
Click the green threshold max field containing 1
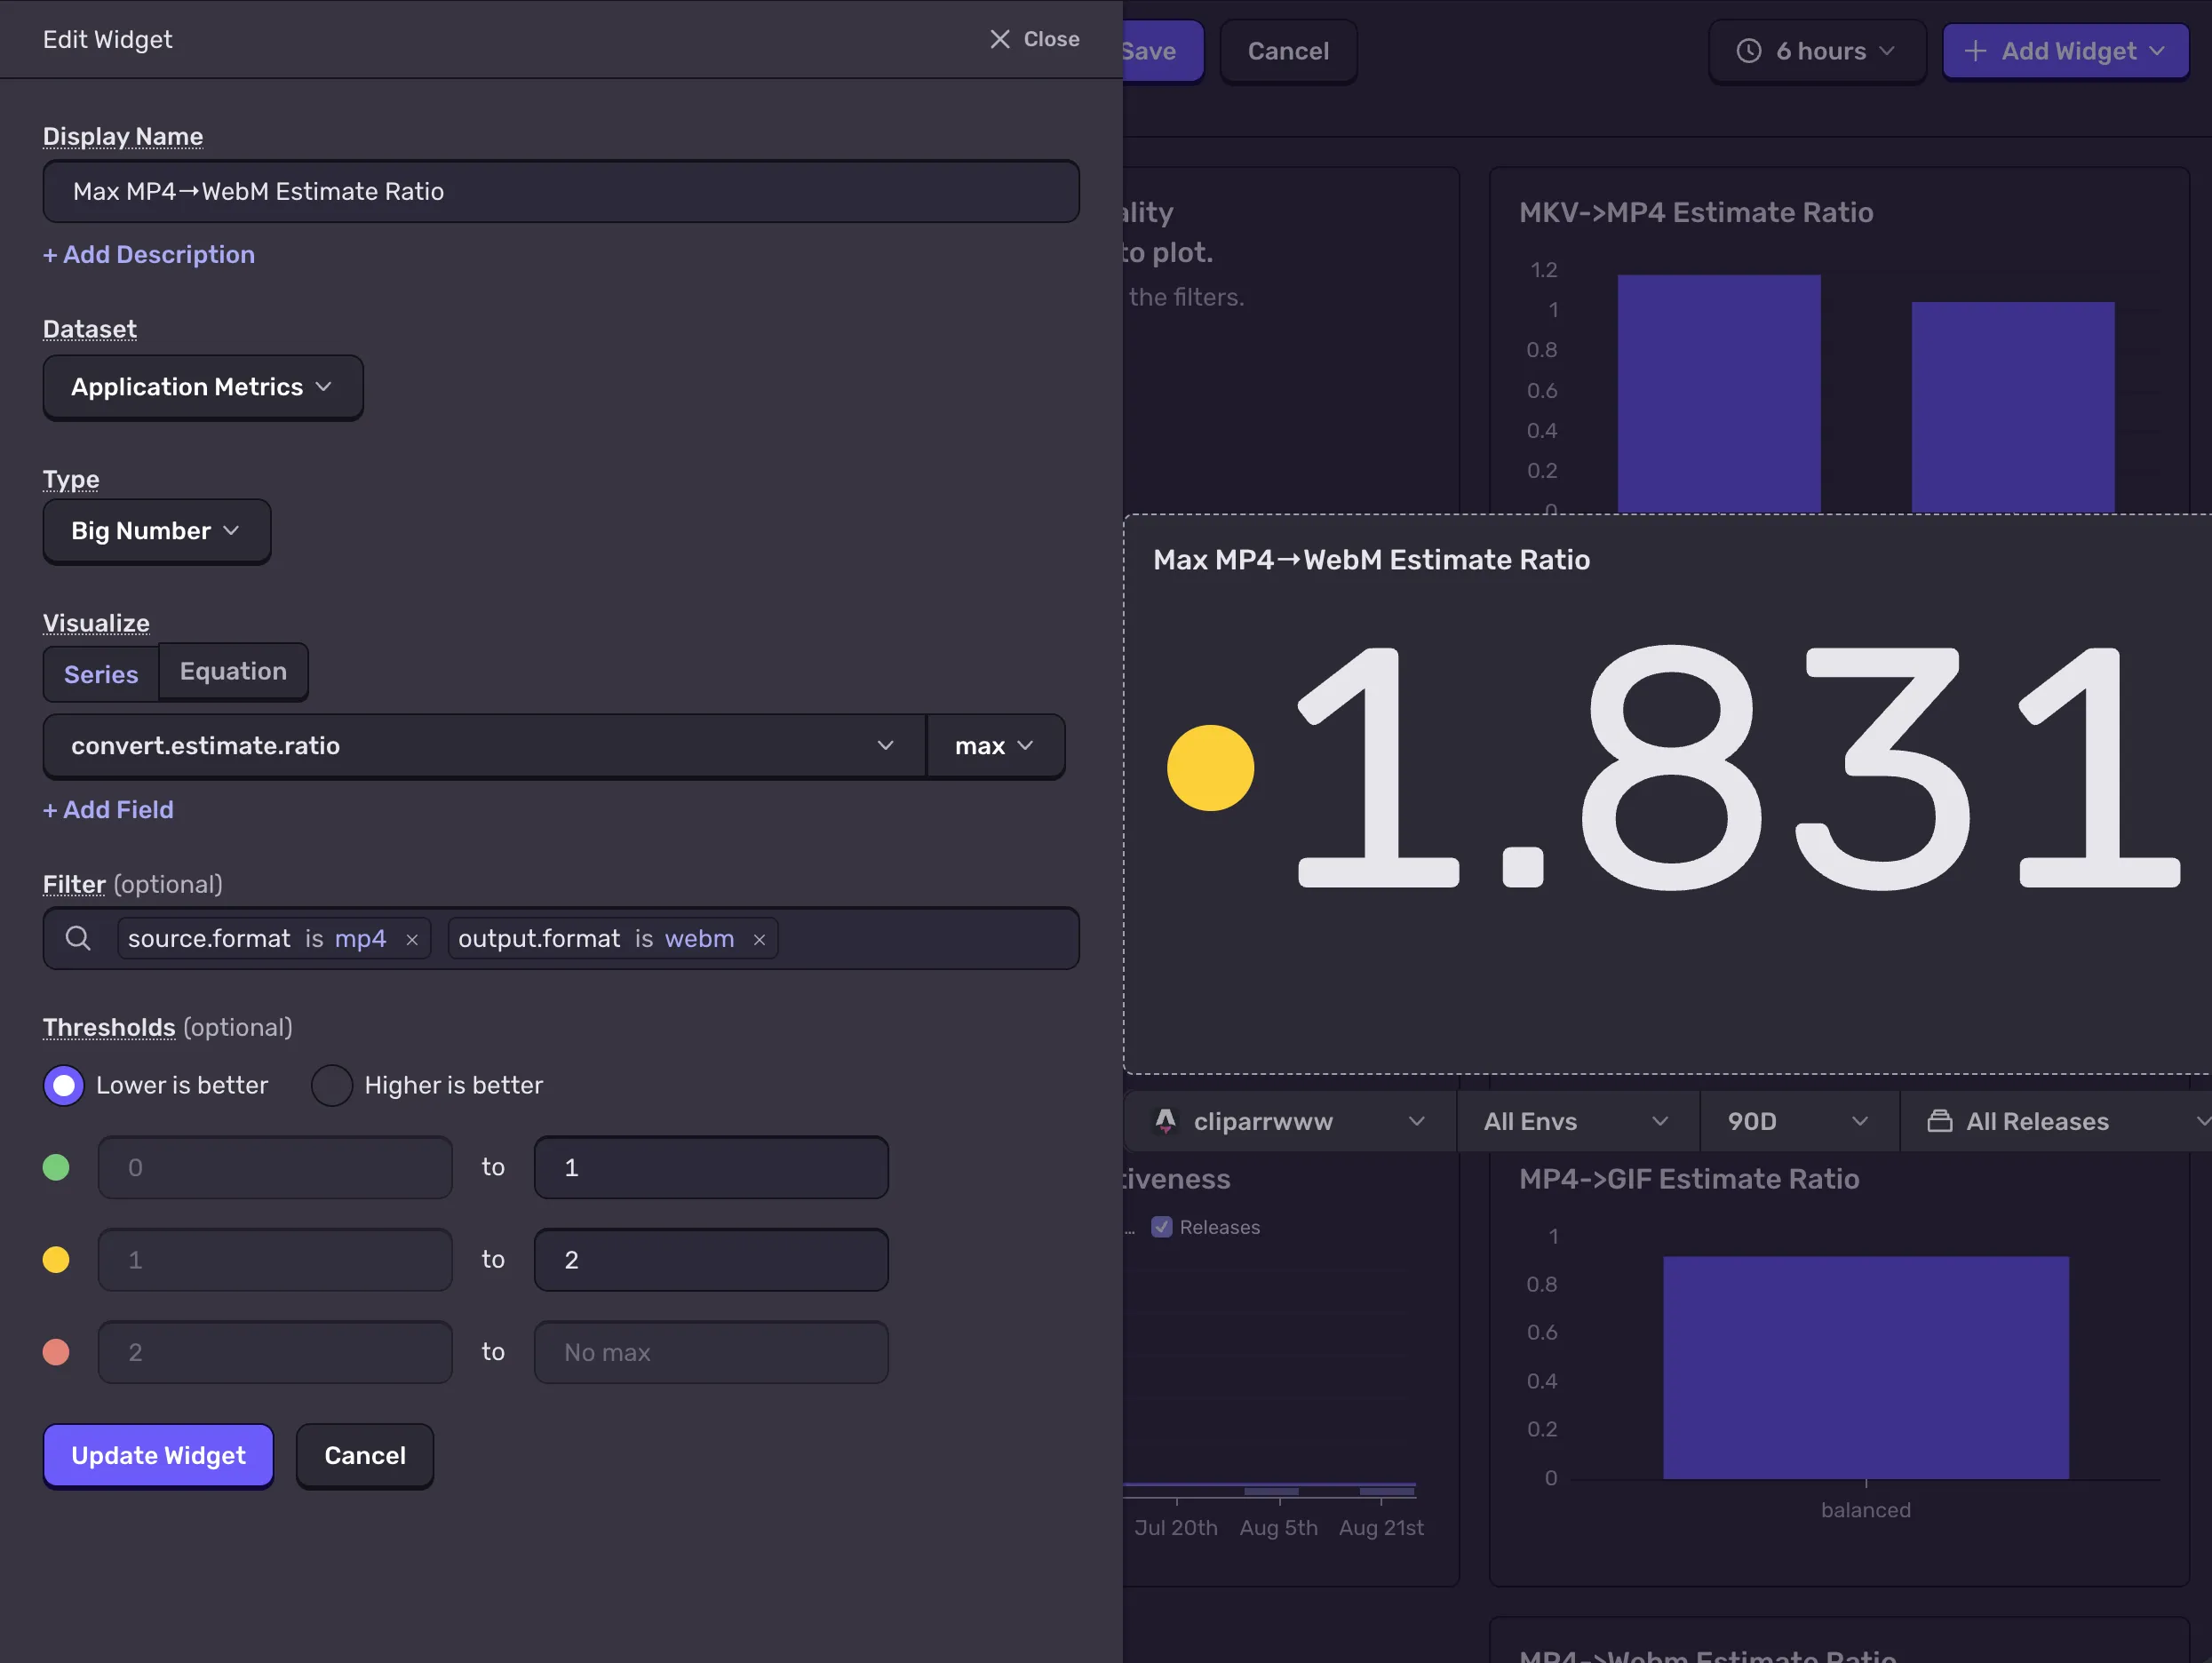coord(711,1167)
